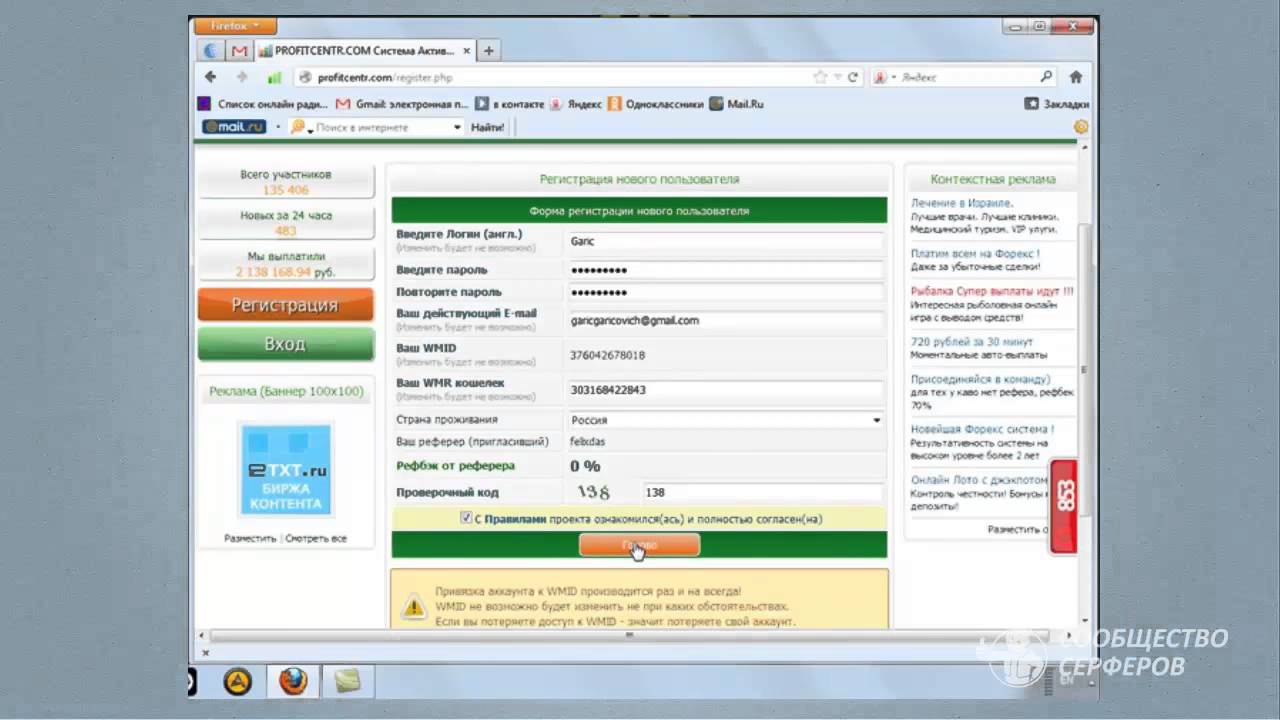Click the E-mail field with gancgancovich@gmail.com
The width and height of the screenshot is (1280, 720).
pos(726,321)
